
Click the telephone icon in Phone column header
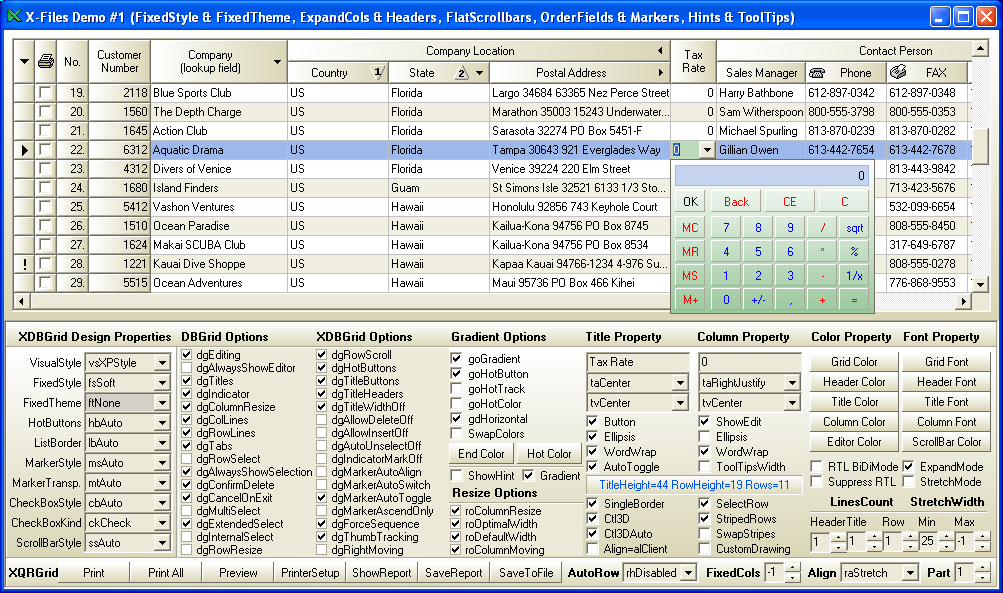pos(817,72)
